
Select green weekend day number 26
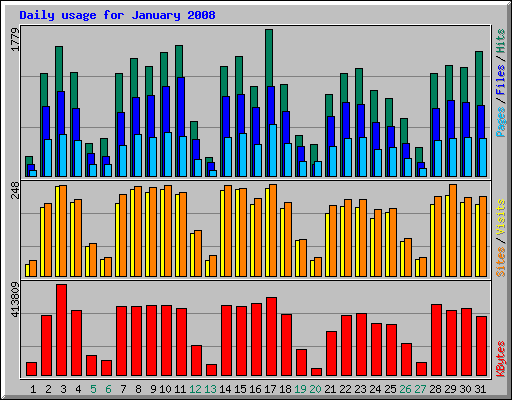click(x=405, y=389)
